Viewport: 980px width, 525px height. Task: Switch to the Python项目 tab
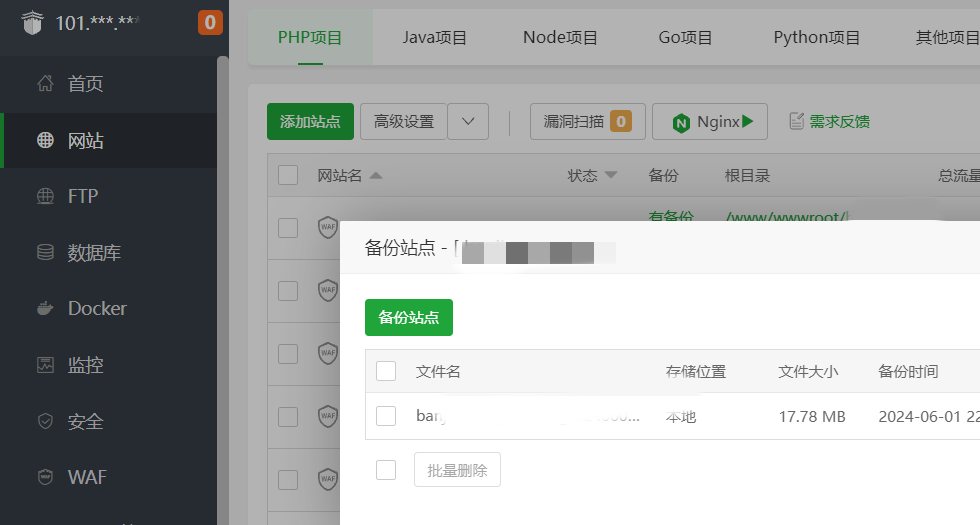(817, 38)
